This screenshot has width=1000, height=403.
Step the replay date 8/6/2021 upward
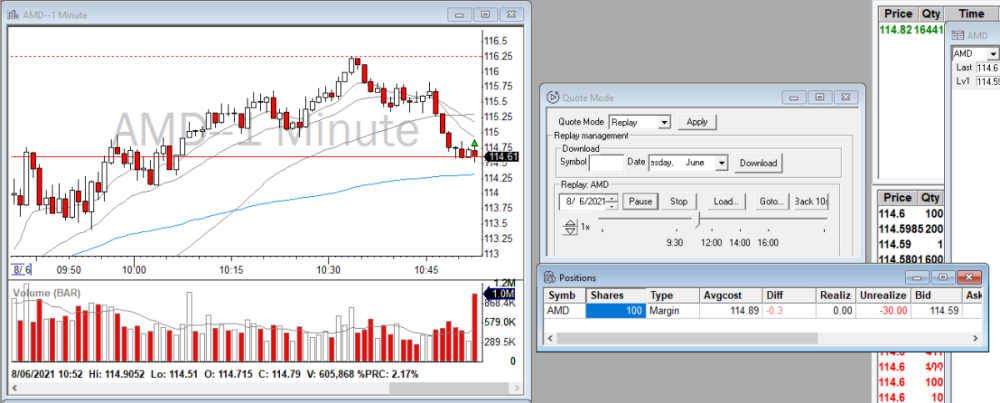pyautogui.click(x=612, y=198)
